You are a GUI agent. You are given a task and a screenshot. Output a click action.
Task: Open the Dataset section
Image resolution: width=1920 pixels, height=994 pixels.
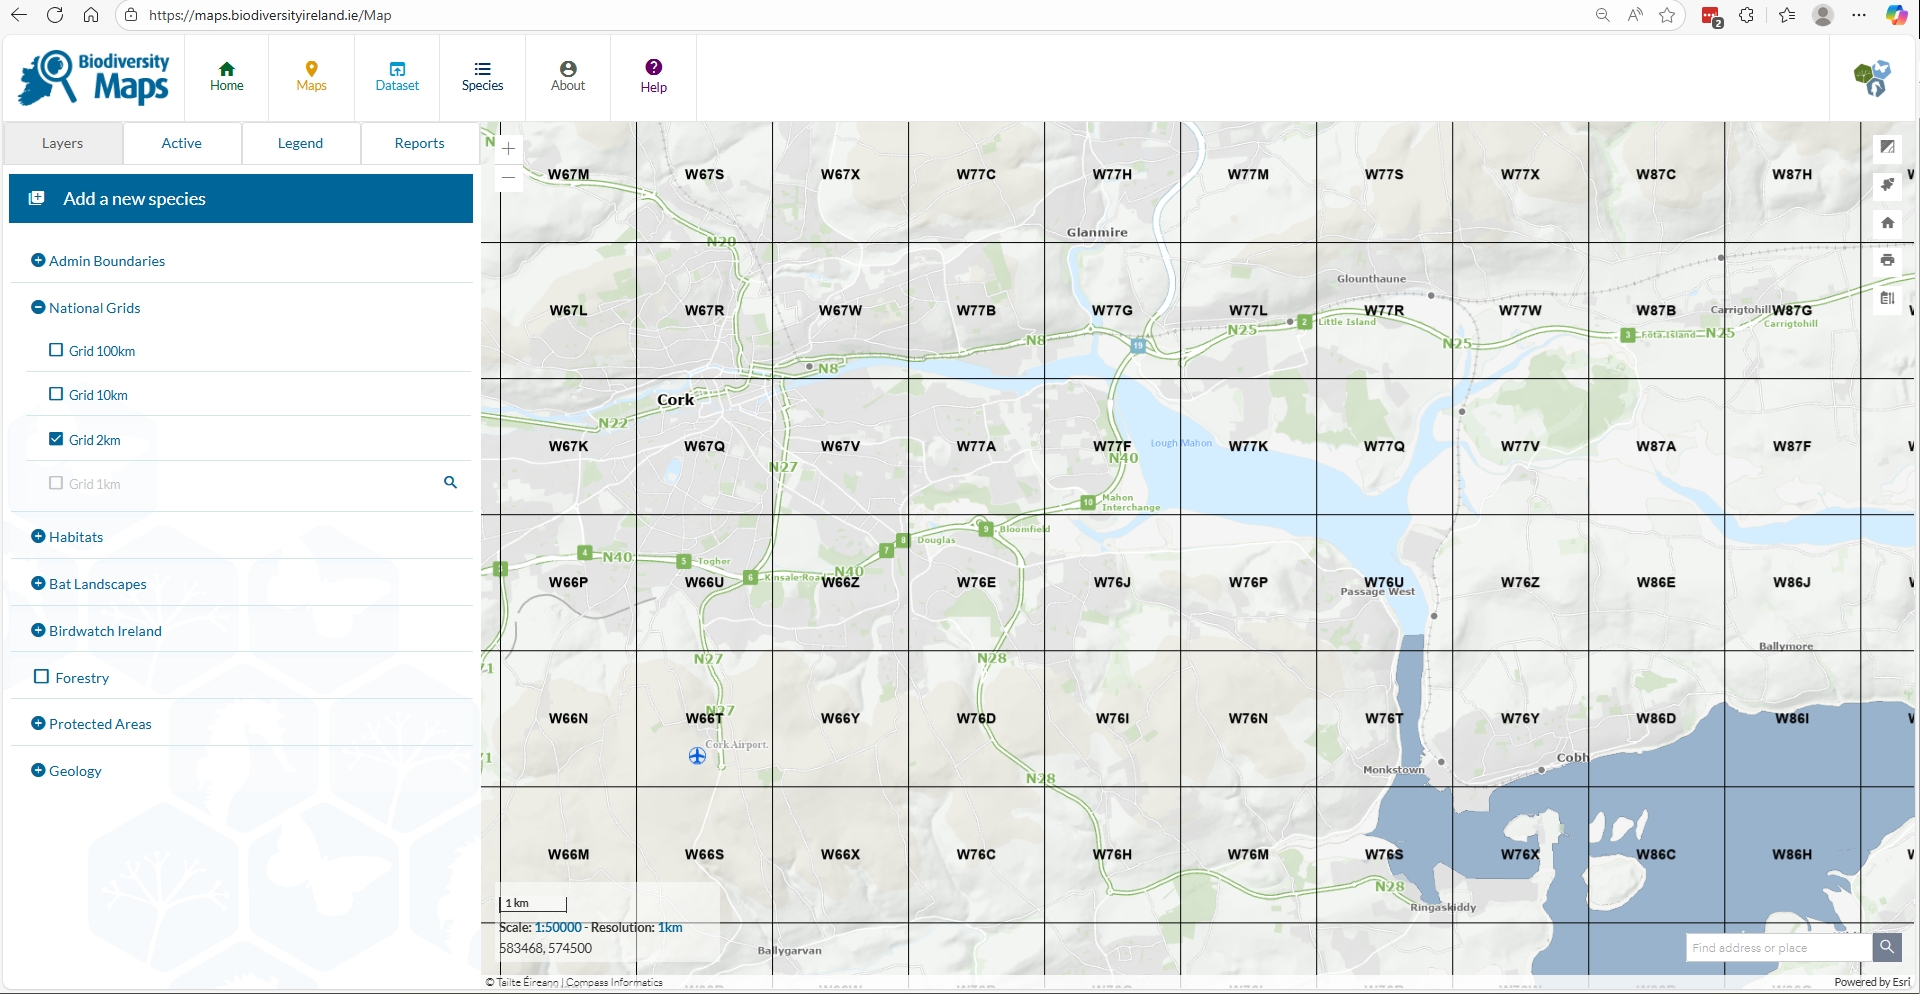(x=397, y=76)
